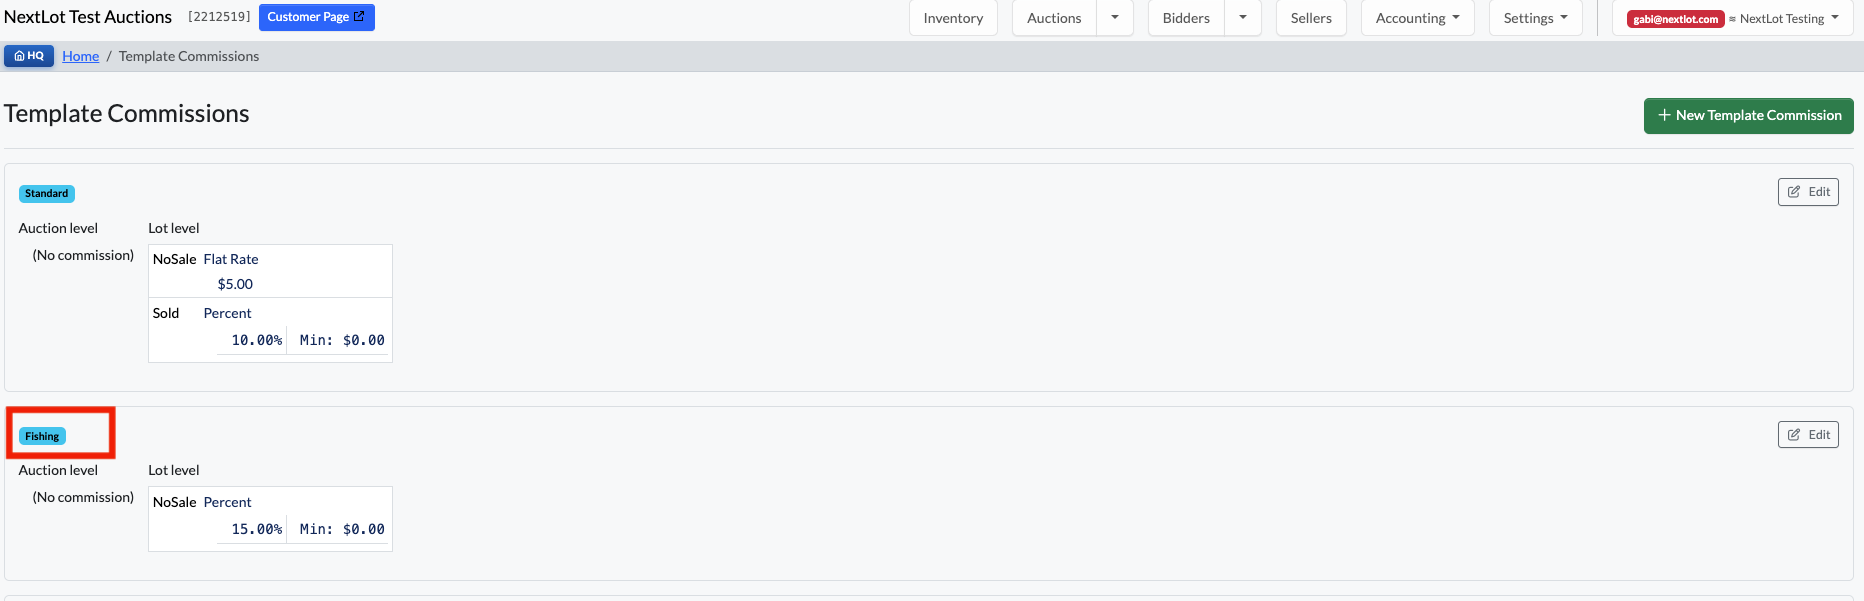Click the Flat Rate label in Standard
The width and height of the screenshot is (1864, 601).
pos(231,259)
